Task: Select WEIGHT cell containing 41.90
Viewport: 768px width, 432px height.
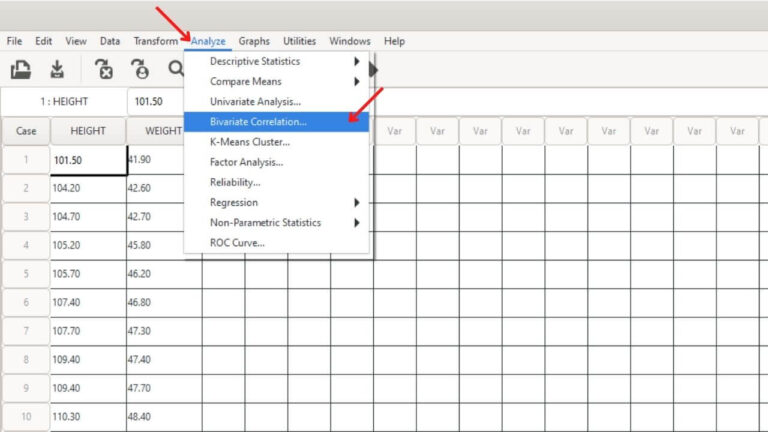Action: (x=156, y=160)
